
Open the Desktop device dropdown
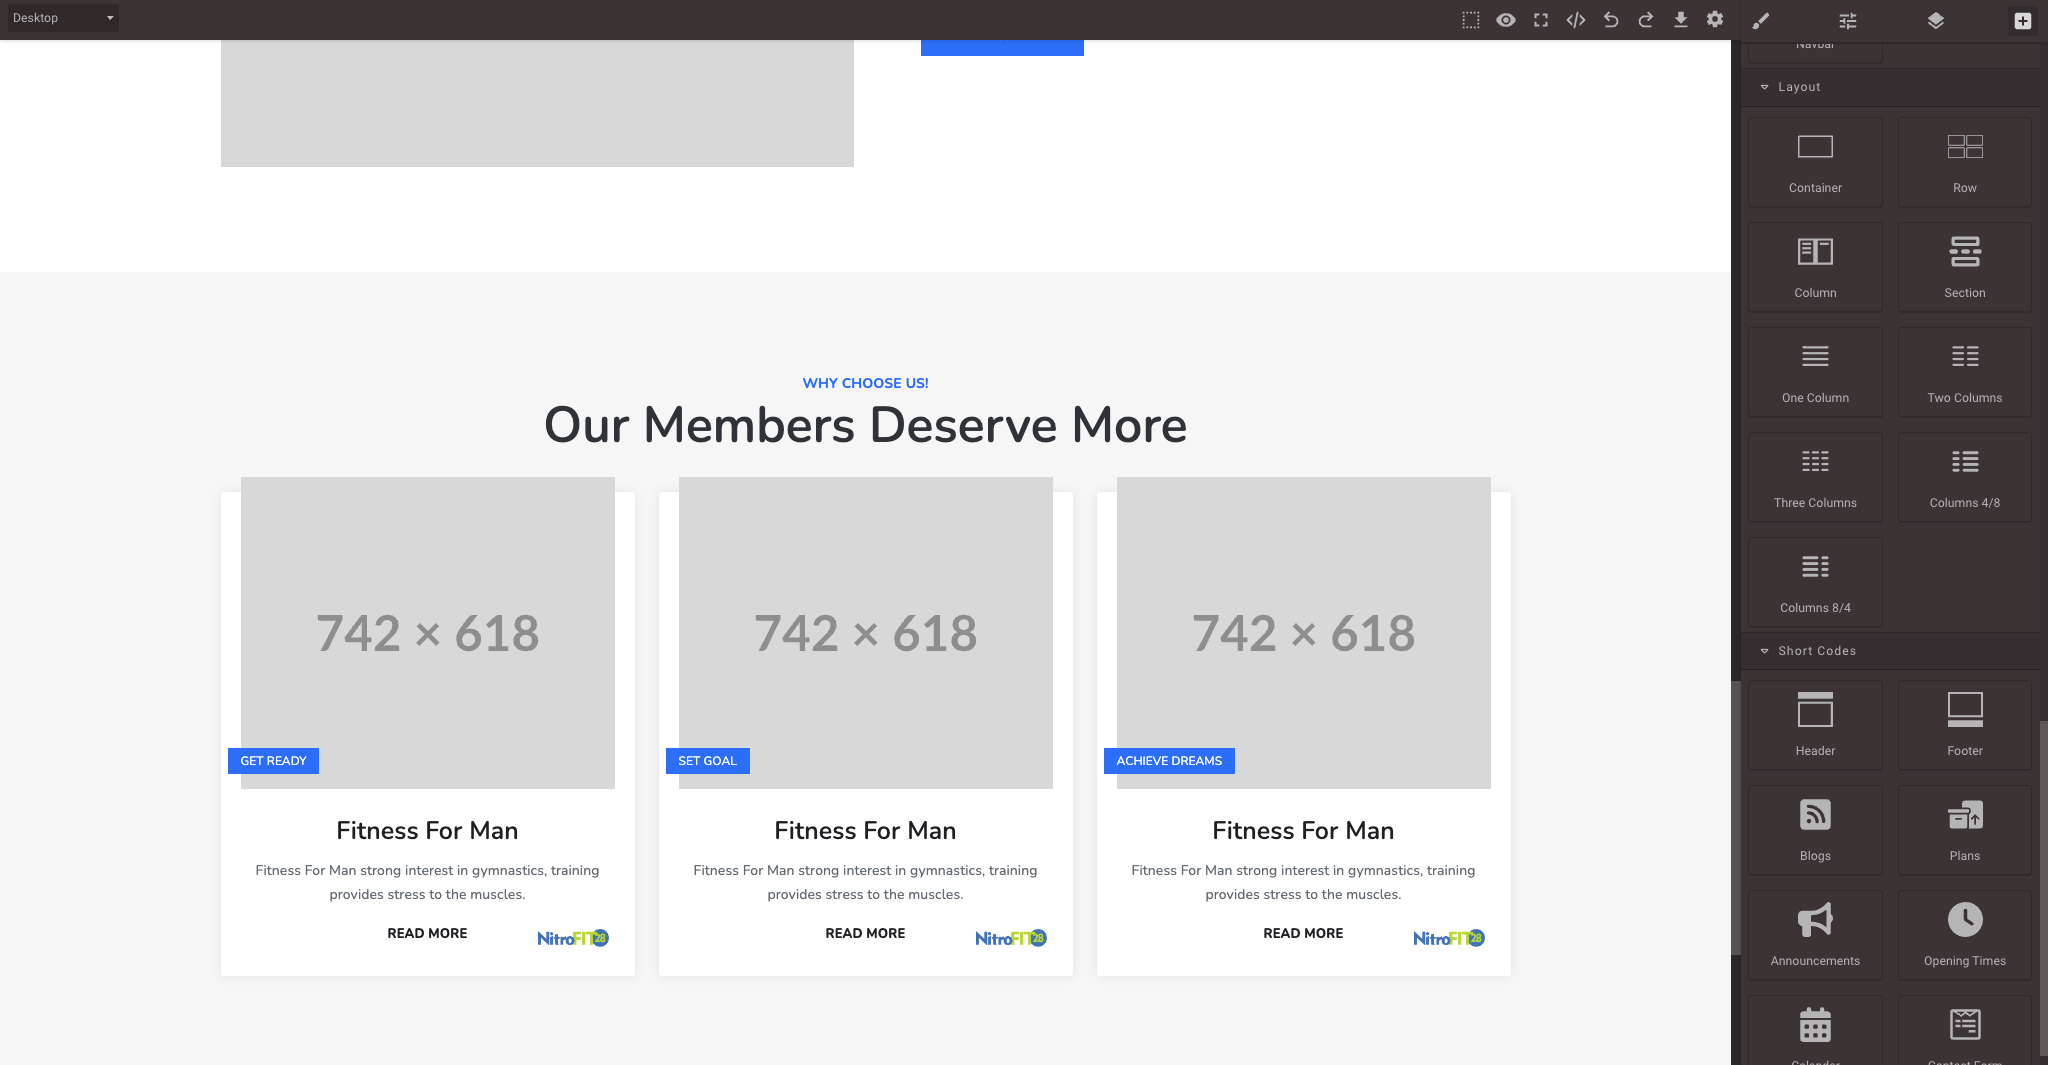[63, 18]
